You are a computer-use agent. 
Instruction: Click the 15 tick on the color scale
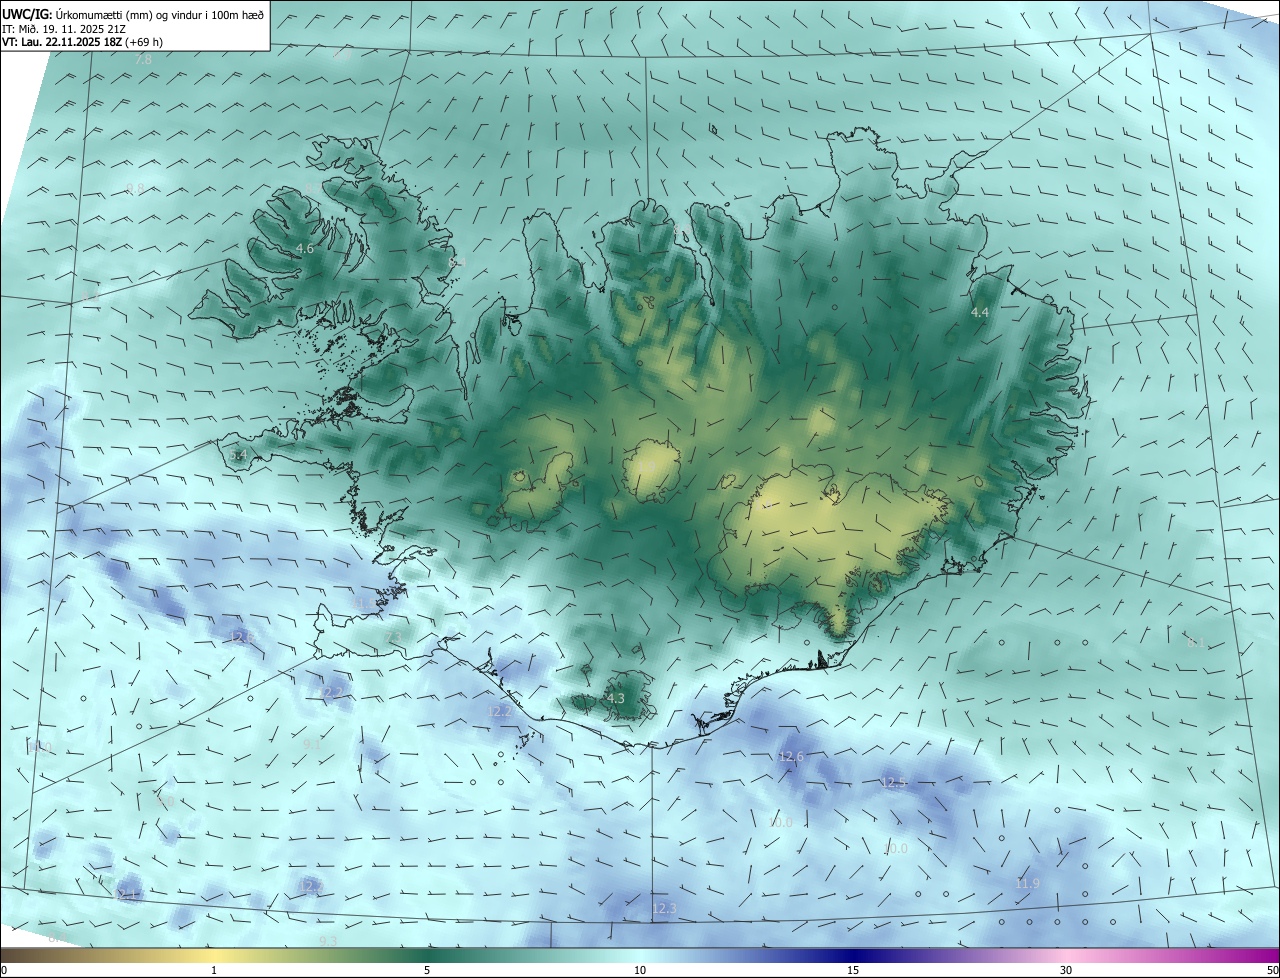[x=853, y=970]
